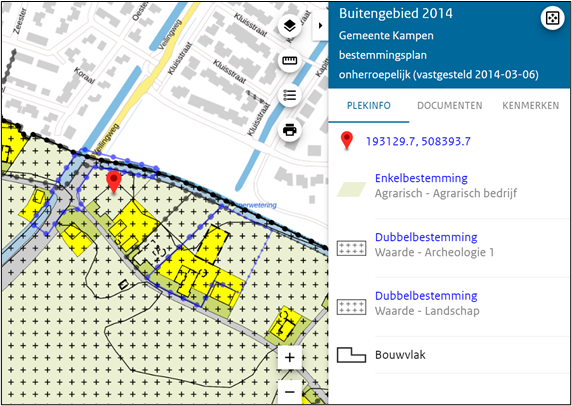Click the red location pin on the map
The width and height of the screenshot is (572, 406).
pyautogui.click(x=114, y=182)
